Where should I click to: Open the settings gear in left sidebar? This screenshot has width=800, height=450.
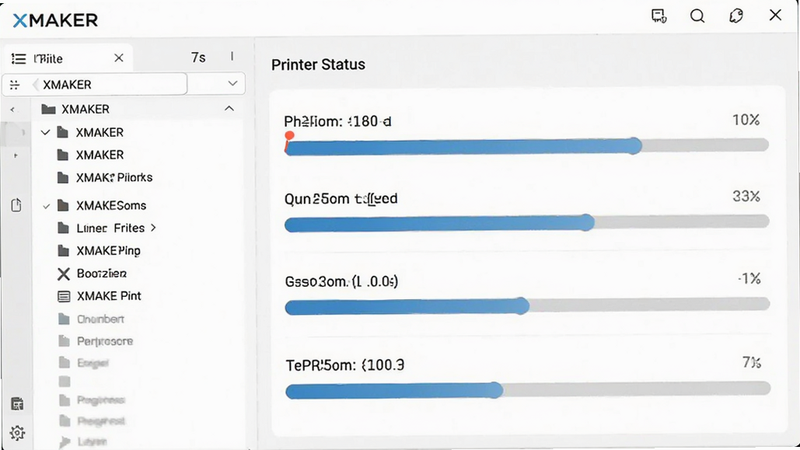coord(17,433)
